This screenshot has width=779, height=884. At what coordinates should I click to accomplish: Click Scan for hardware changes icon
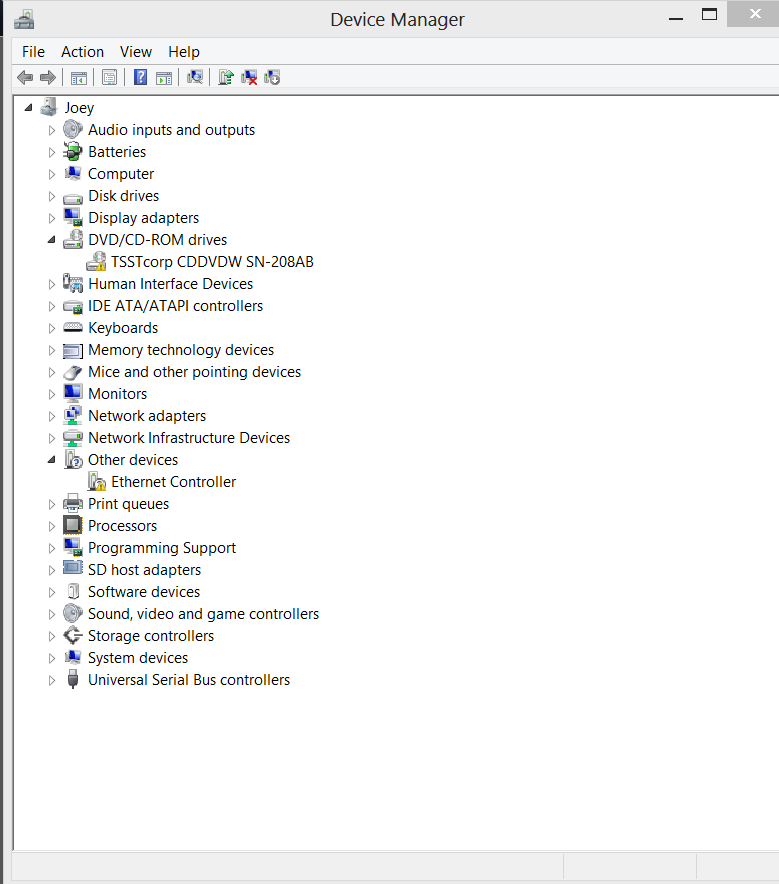pyautogui.click(x=195, y=77)
